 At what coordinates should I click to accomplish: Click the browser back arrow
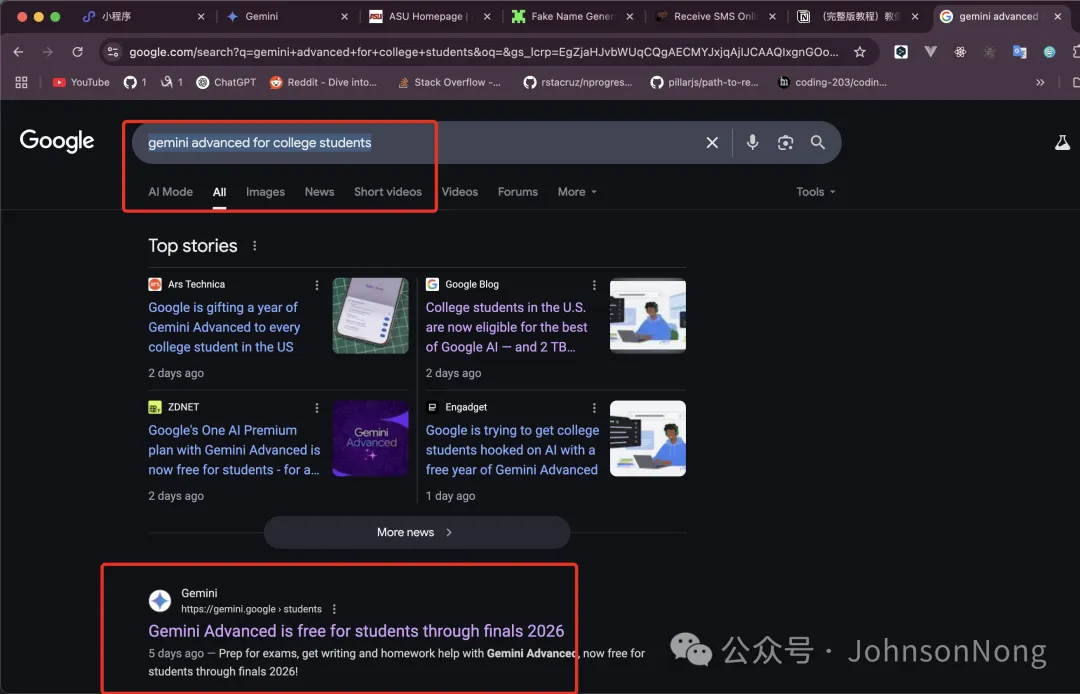[19, 52]
